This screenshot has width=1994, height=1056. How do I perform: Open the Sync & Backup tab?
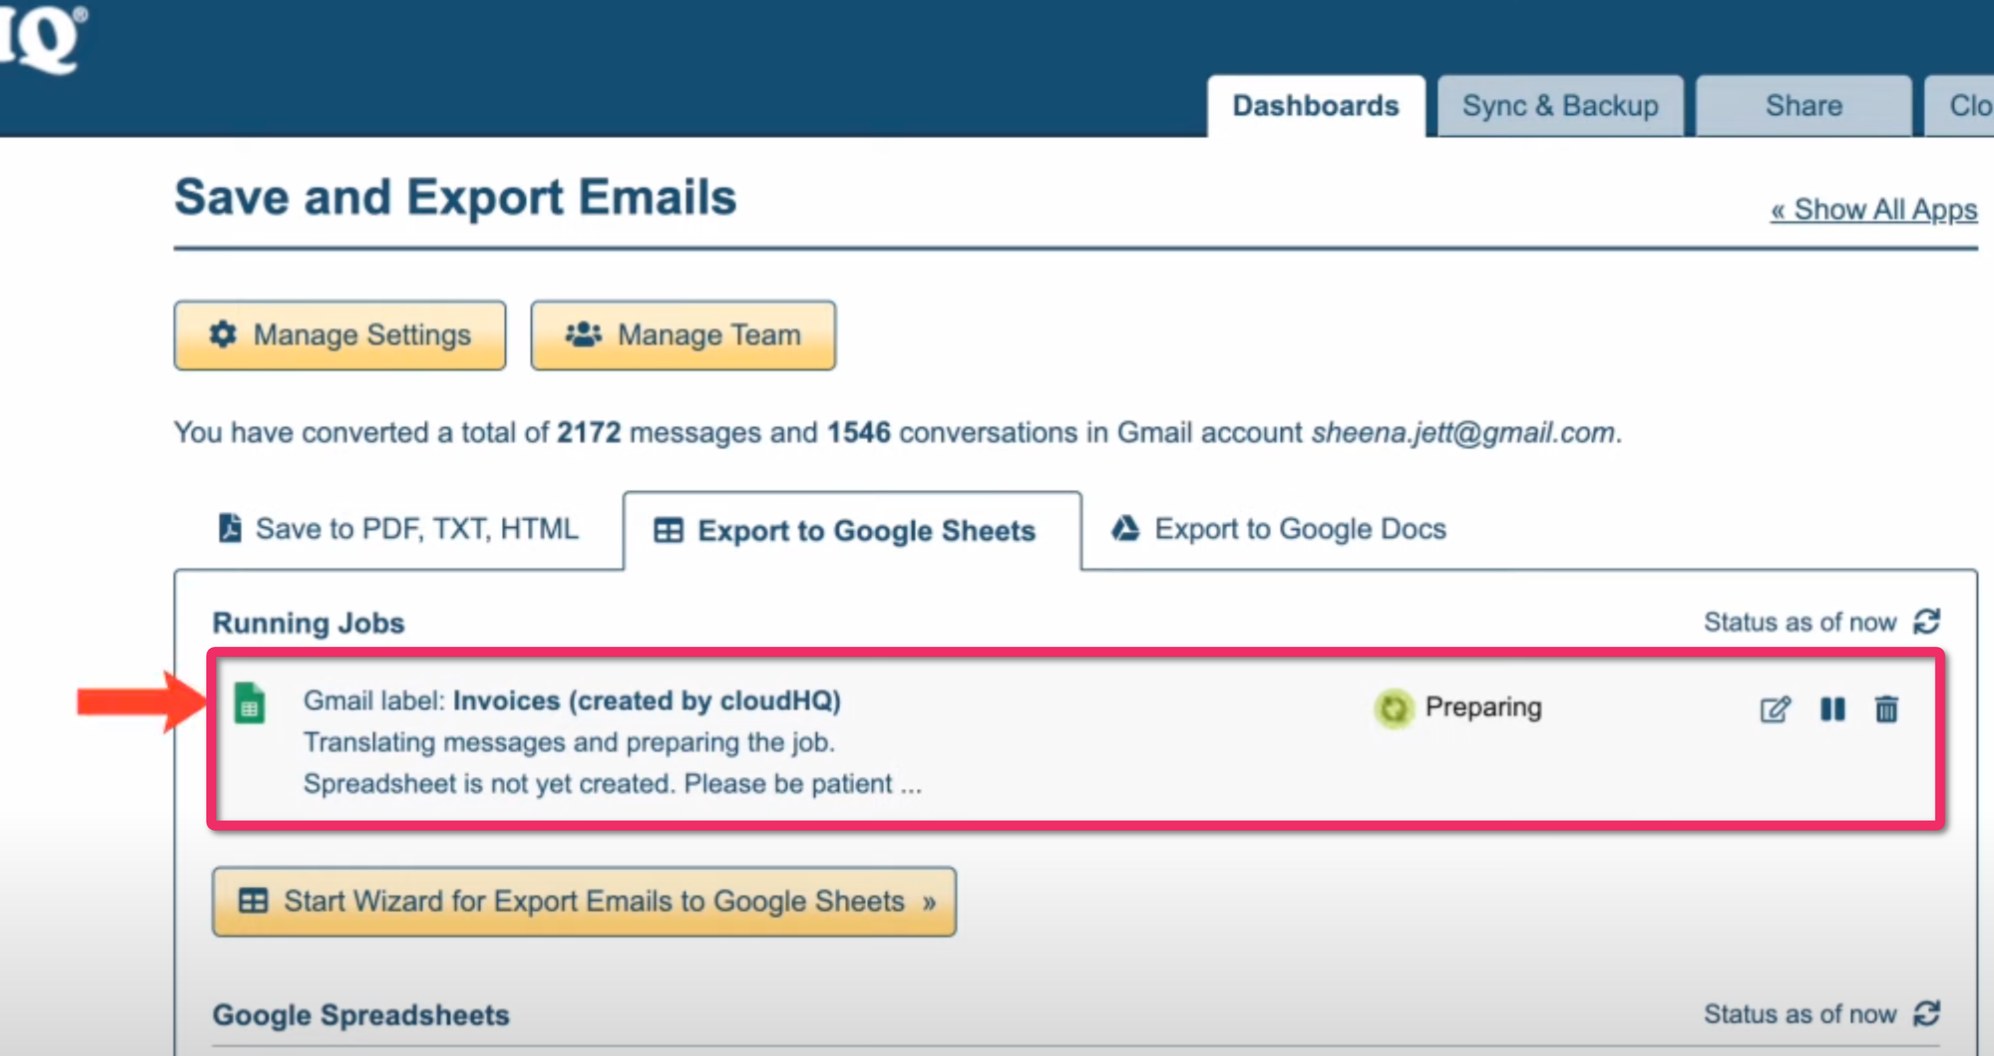[1560, 106]
